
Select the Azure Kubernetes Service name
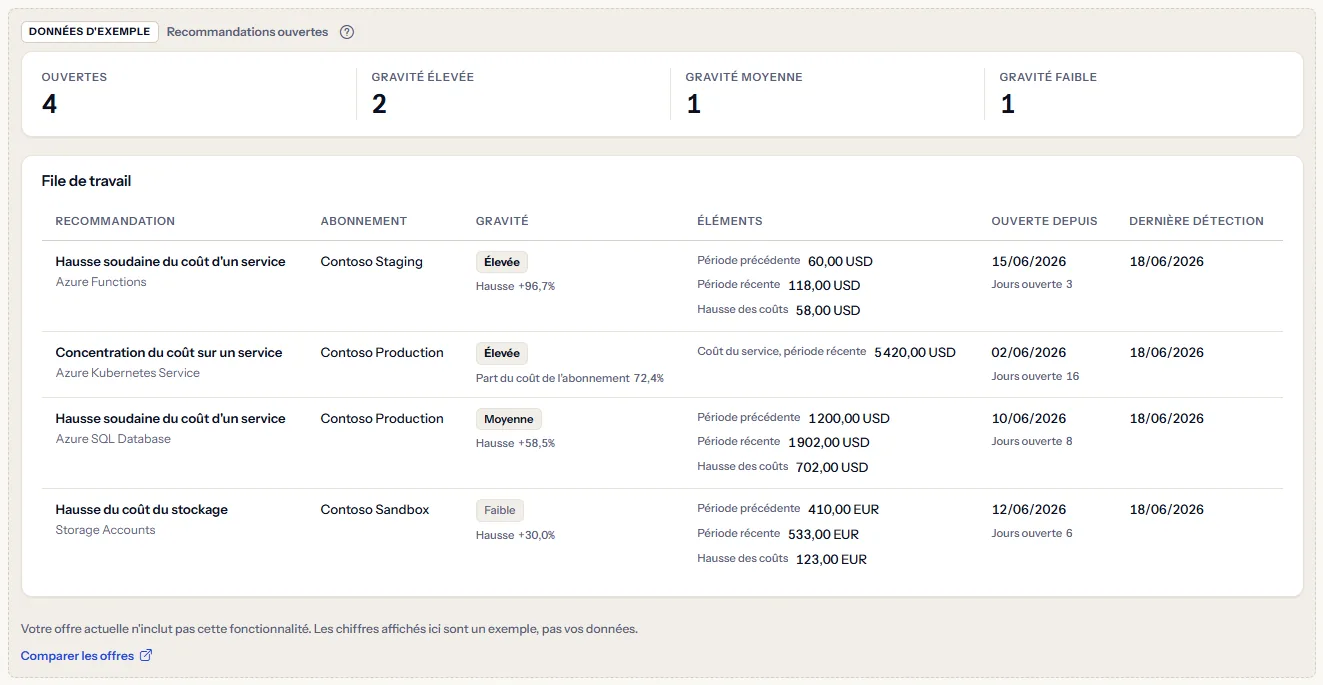click(128, 373)
